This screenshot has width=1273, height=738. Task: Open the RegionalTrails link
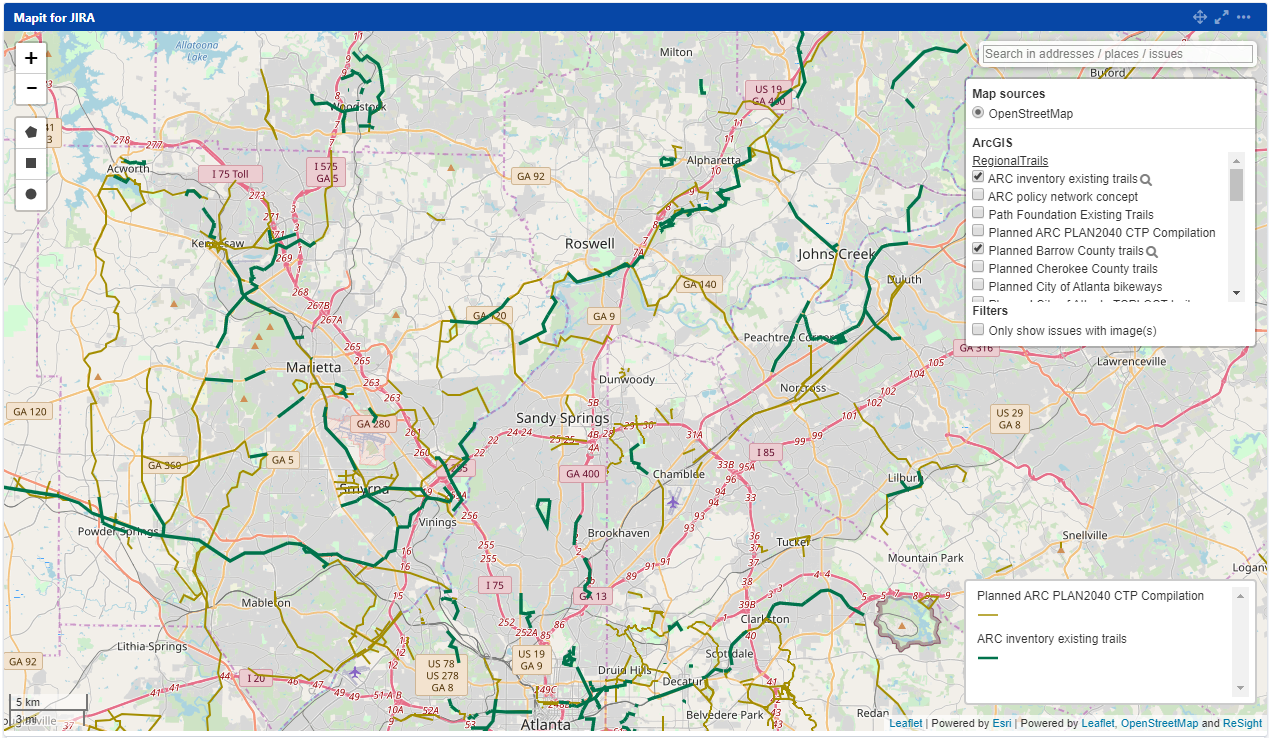(1010, 160)
